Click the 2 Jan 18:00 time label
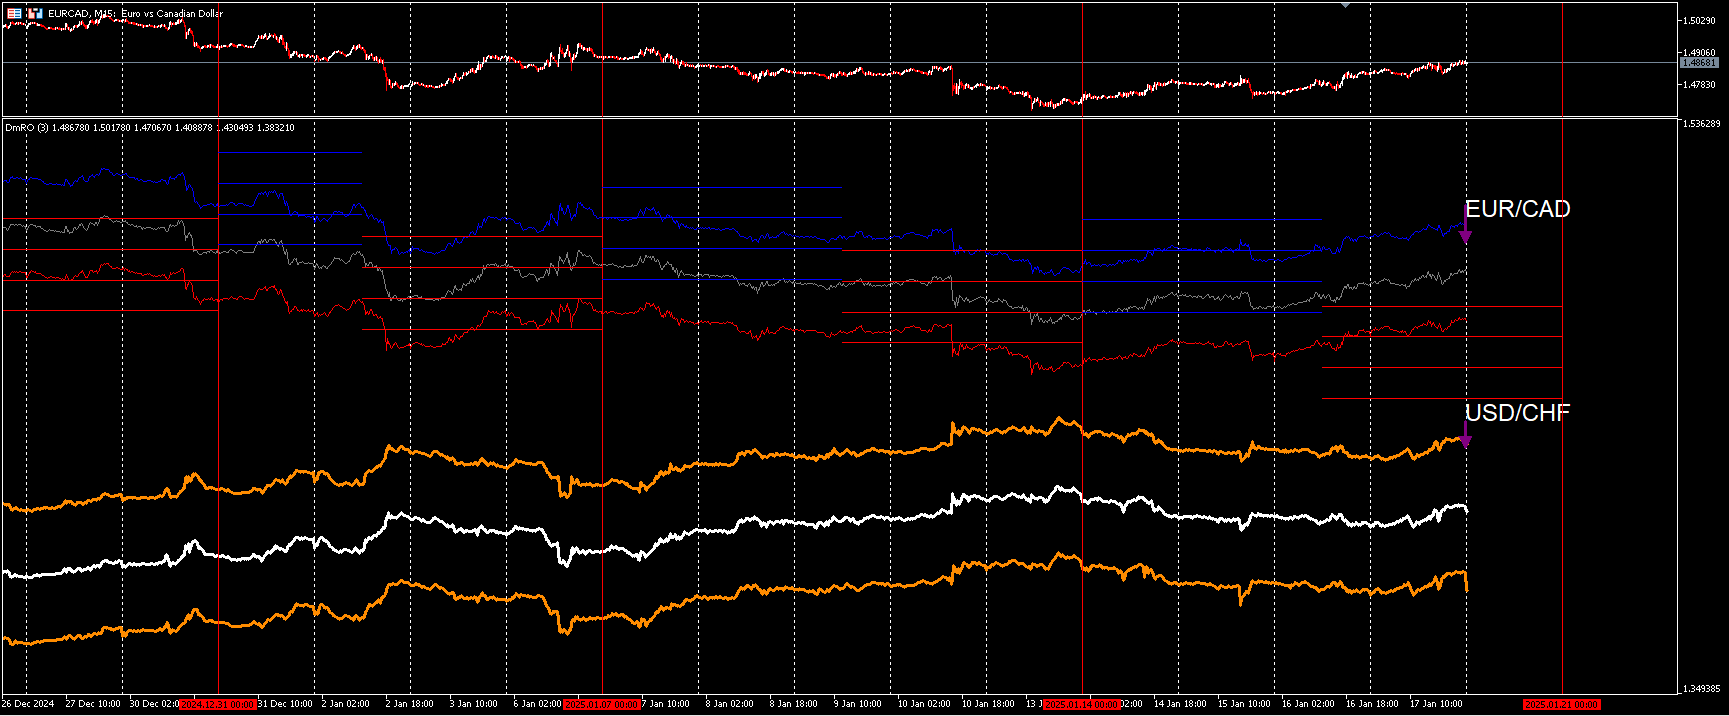The width and height of the screenshot is (1729, 716). tap(409, 704)
